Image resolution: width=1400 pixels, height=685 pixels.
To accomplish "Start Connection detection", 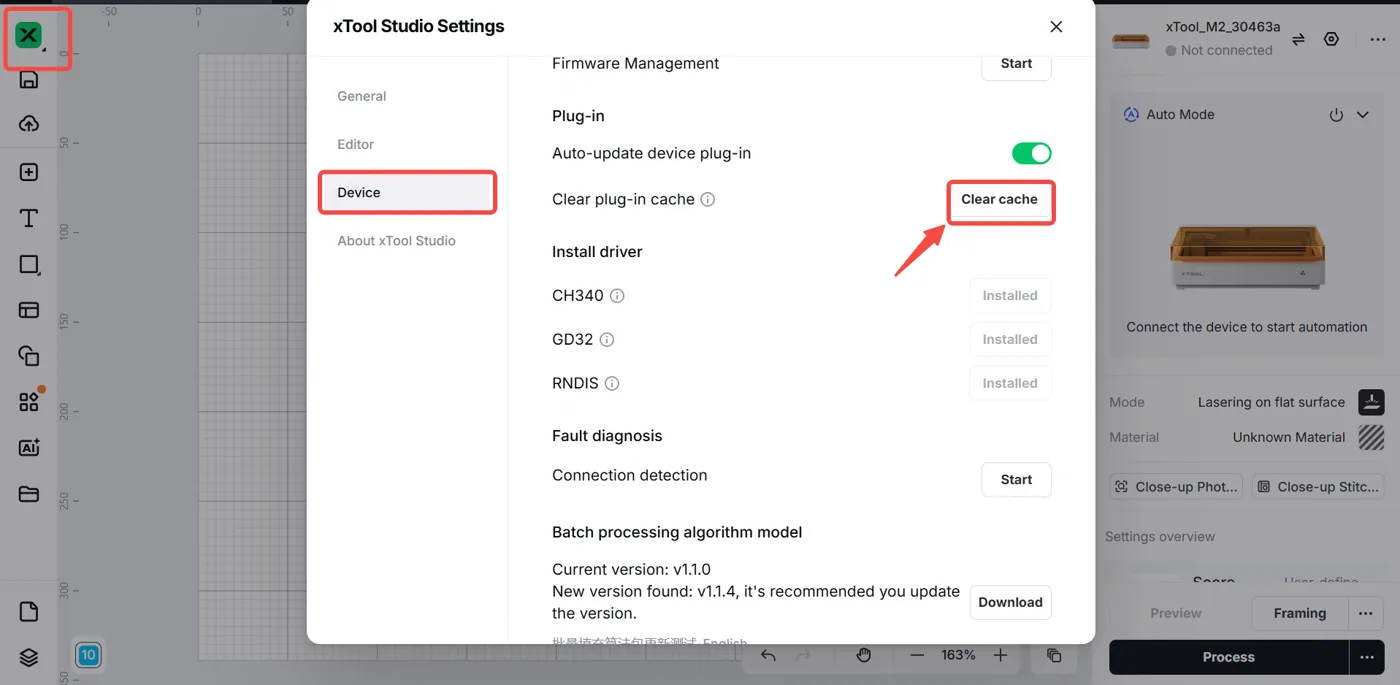I will click(x=1016, y=480).
